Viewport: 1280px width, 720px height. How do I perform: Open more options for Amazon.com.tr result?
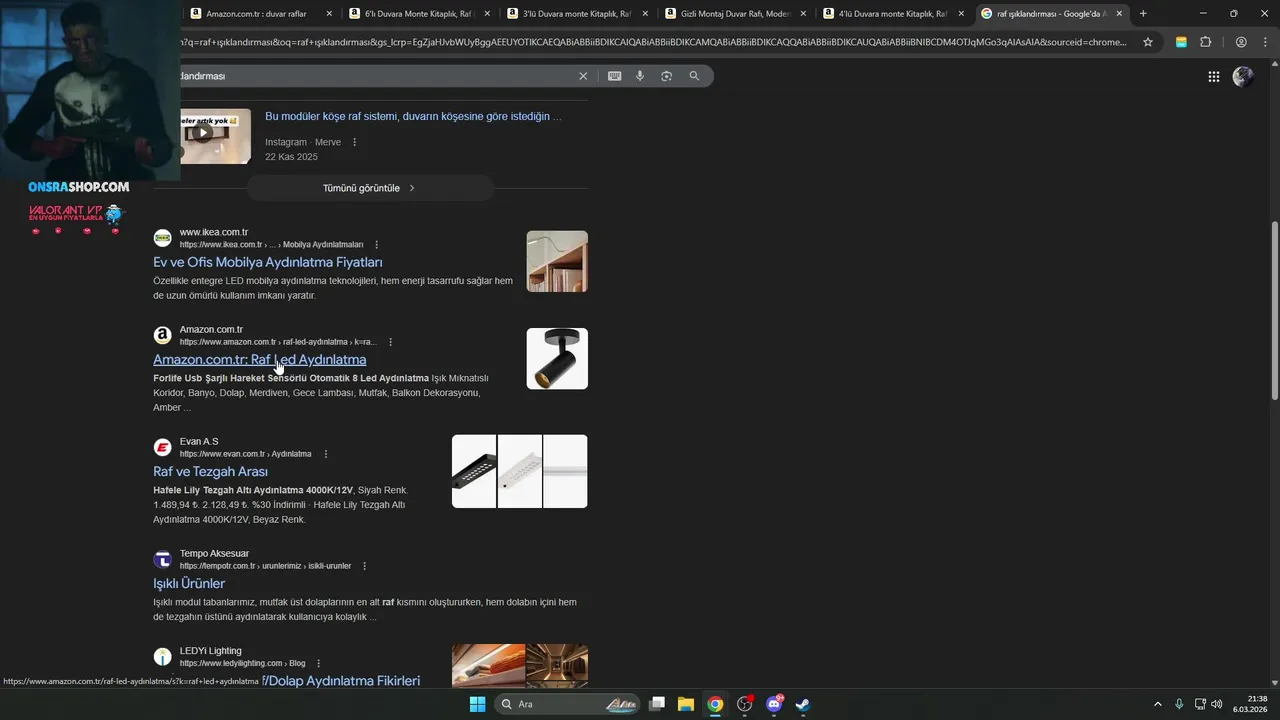tap(390, 342)
